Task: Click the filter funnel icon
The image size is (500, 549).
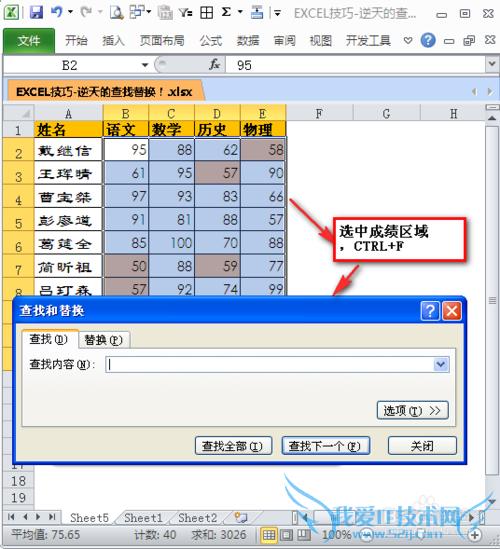Action: pyautogui.click(x=185, y=13)
